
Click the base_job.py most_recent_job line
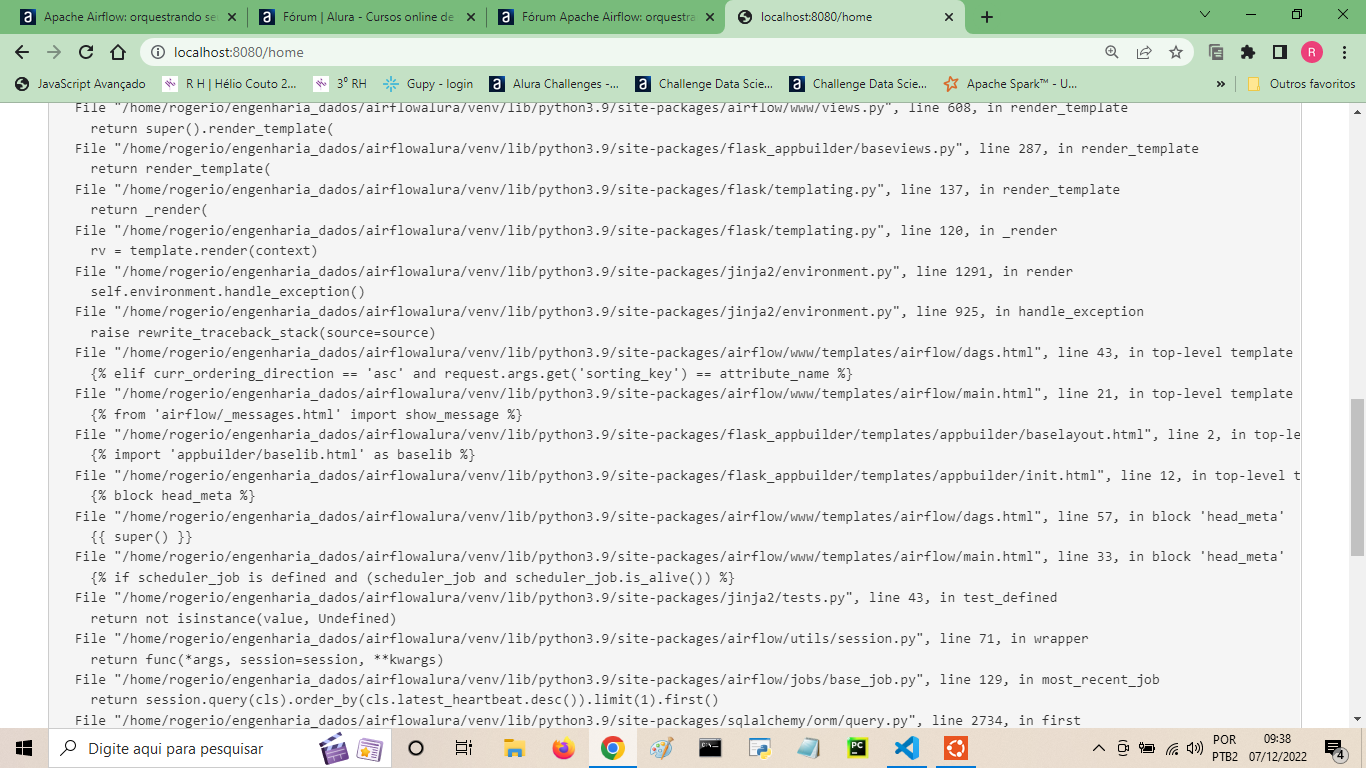pos(617,679)
